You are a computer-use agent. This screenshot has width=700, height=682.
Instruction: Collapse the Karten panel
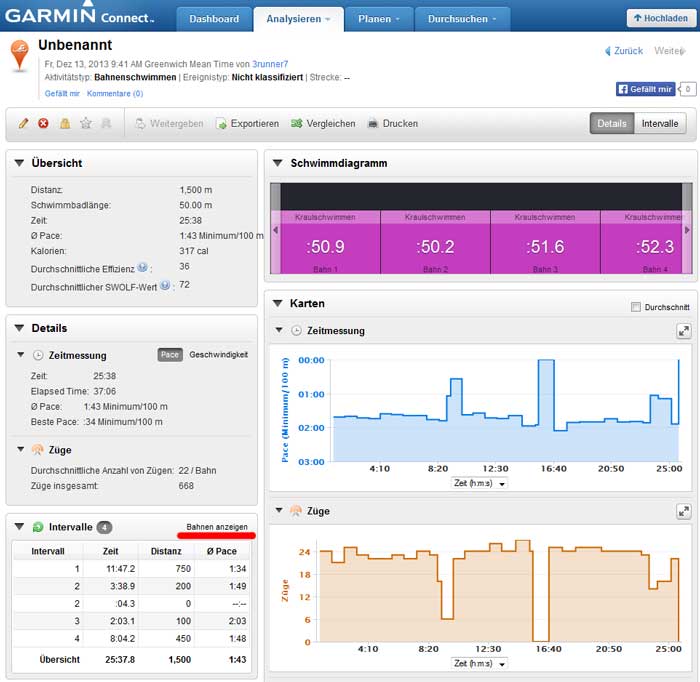click(278, 303)
